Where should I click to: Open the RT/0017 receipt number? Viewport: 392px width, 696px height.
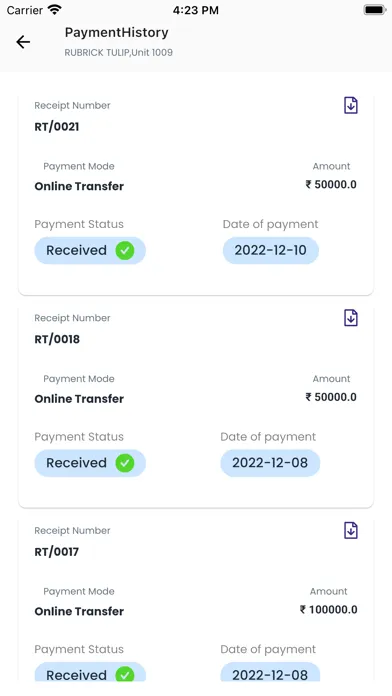(x=56, y=552)
